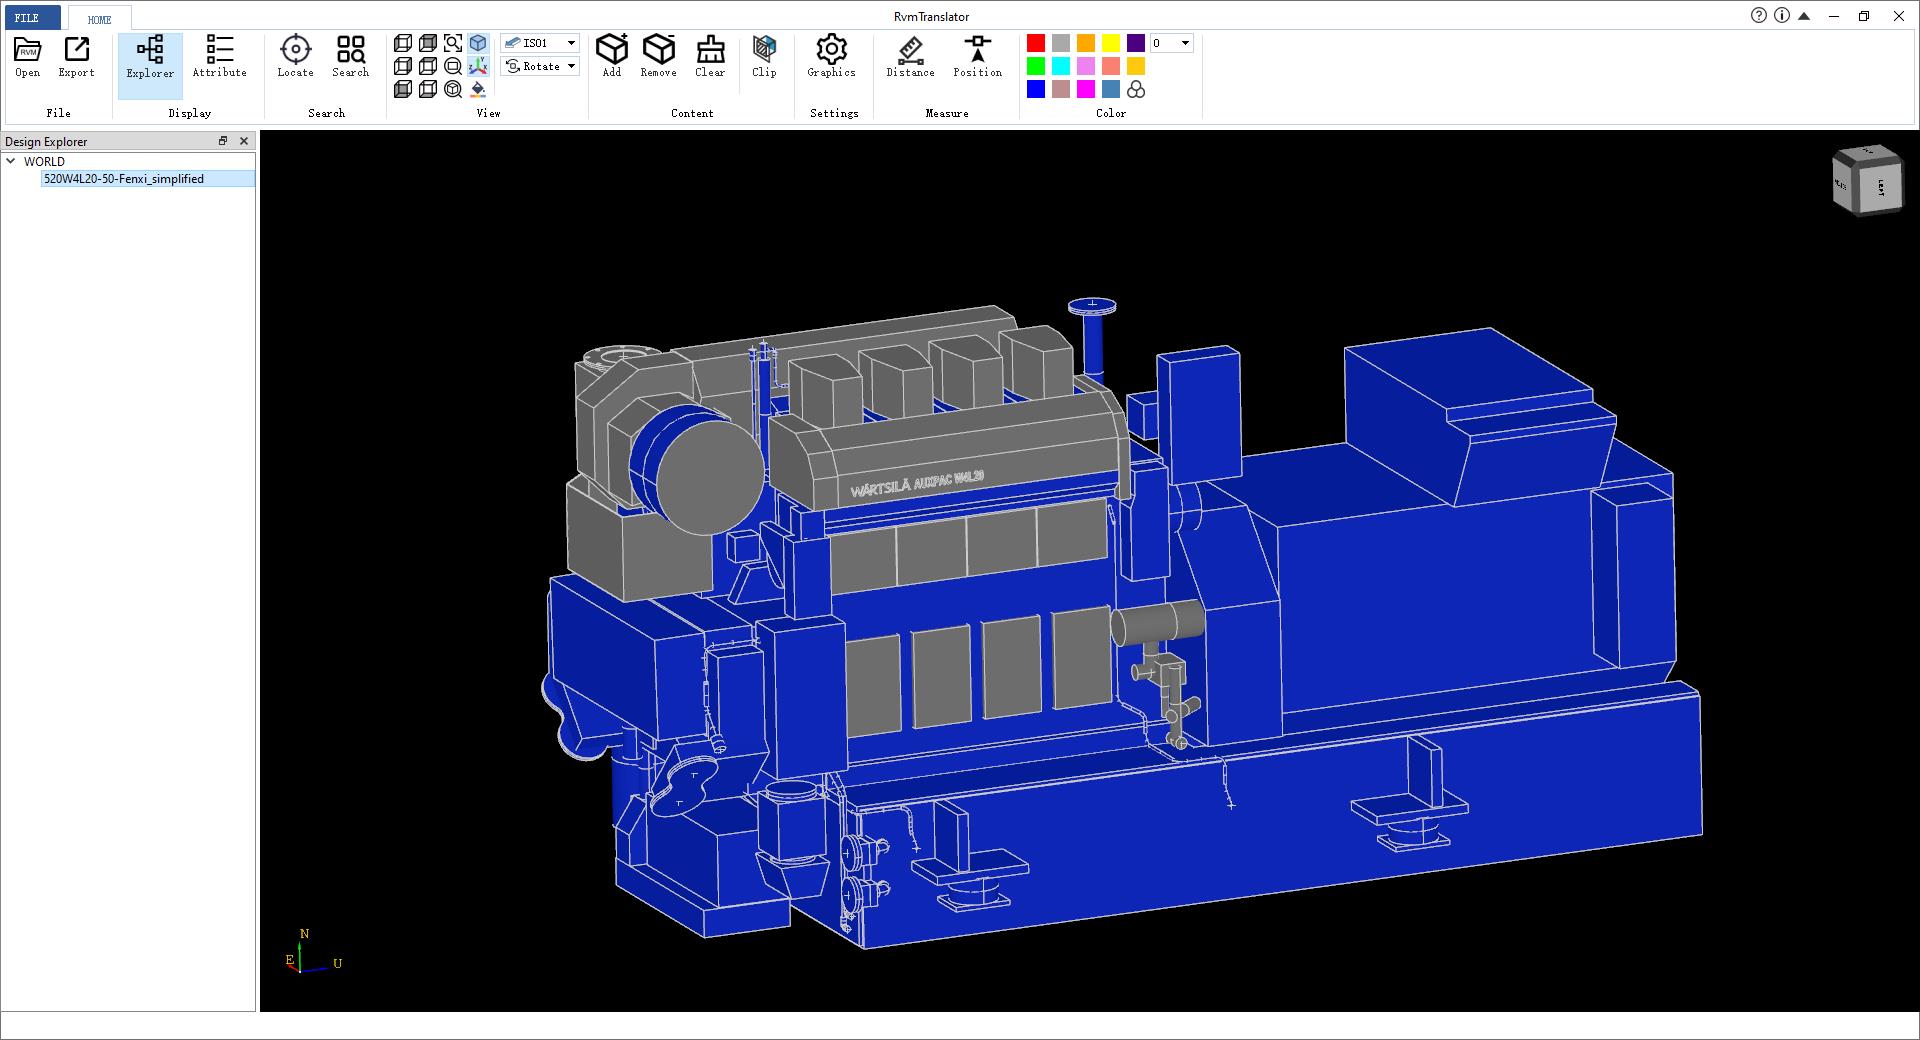Select the middle-row second cube view icon
The width and height of the screenshot is (1920, 1040).
428,66
